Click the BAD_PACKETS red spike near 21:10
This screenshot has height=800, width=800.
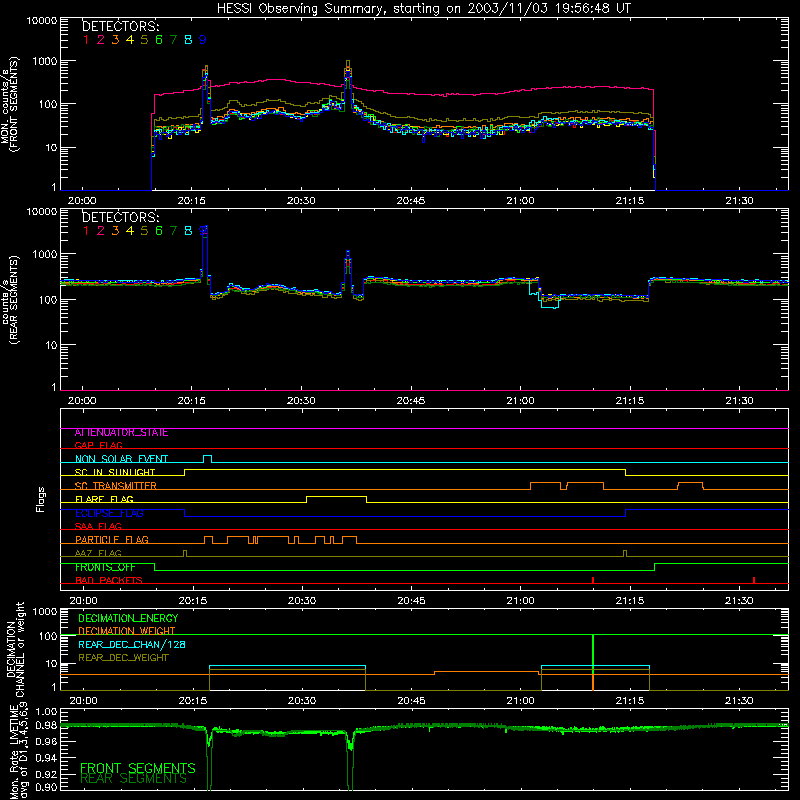(x=593, y=580)
